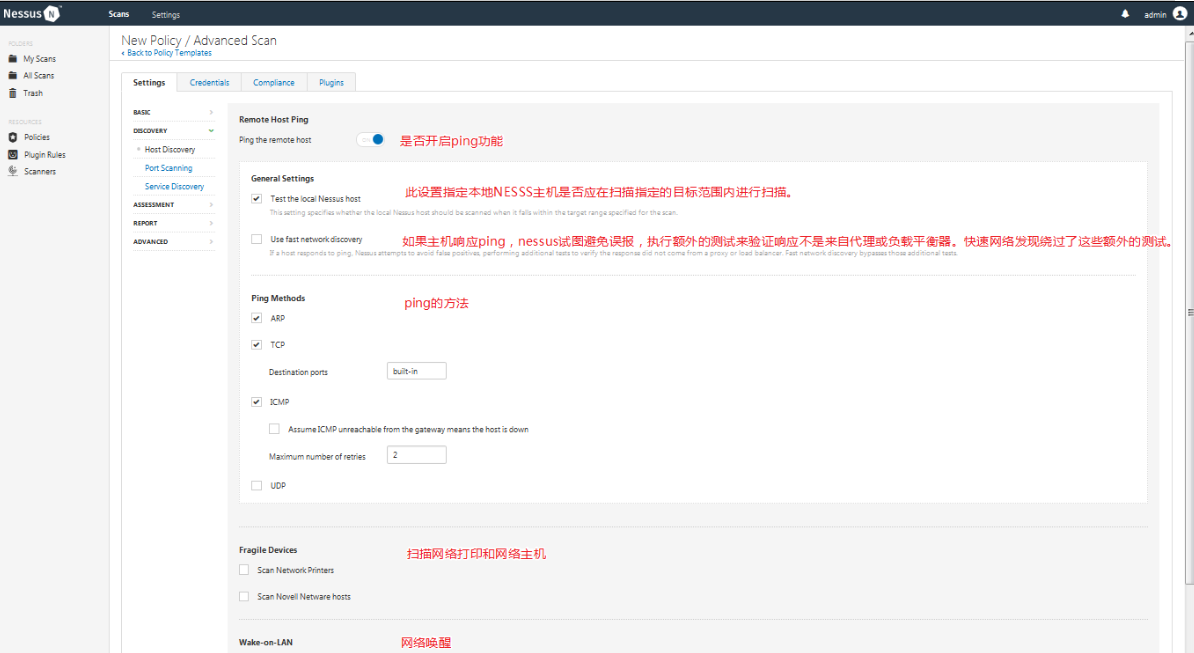Check Assume ICMP unreachable means host down

274,429
